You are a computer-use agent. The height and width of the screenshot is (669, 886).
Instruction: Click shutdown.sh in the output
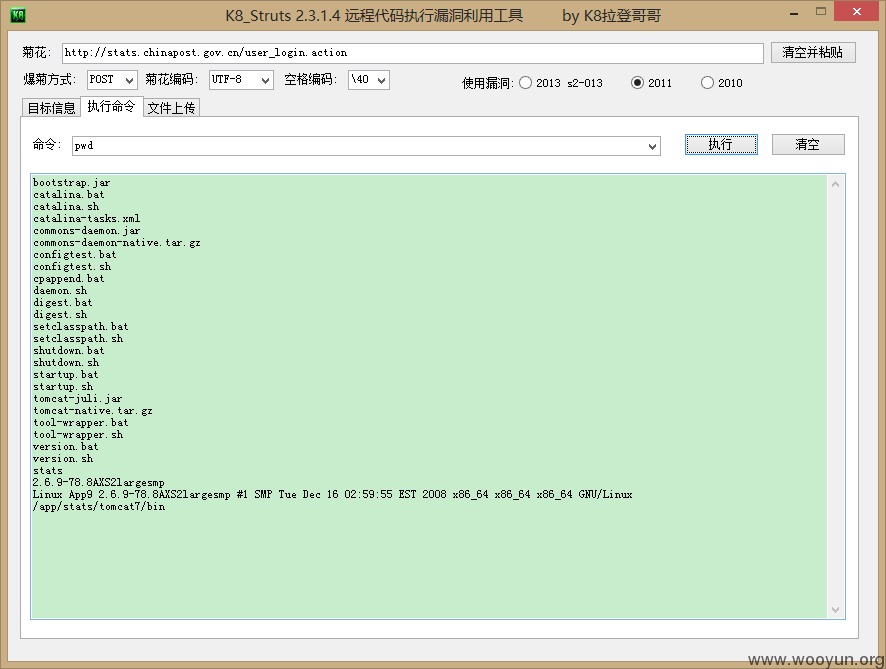[66, 362]
